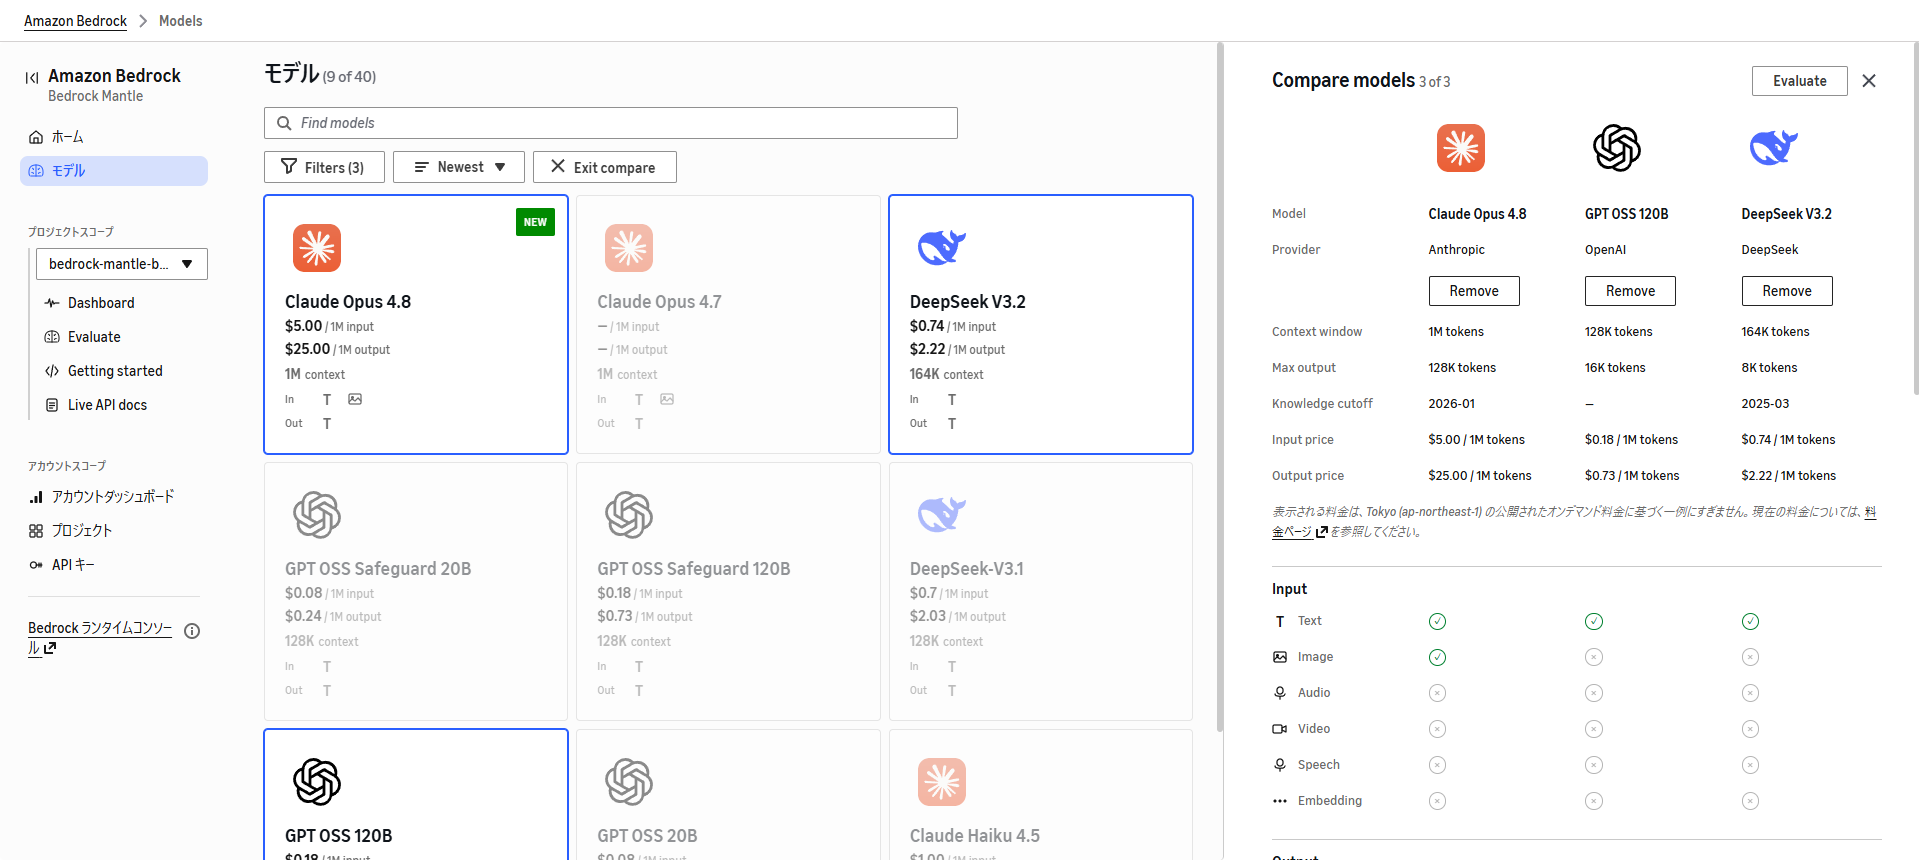Image resolution: width=1919 pixels, height=860 pixels.
Task: Click the Find models search field
Action: point(611,123)
